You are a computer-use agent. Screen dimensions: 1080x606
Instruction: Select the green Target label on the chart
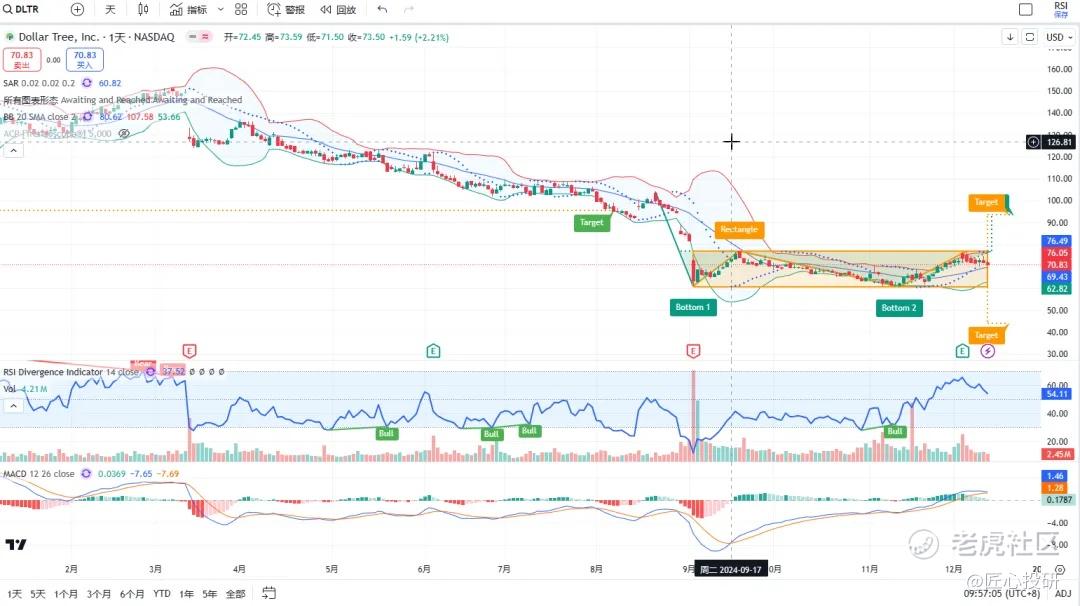(x=592, y=222)
